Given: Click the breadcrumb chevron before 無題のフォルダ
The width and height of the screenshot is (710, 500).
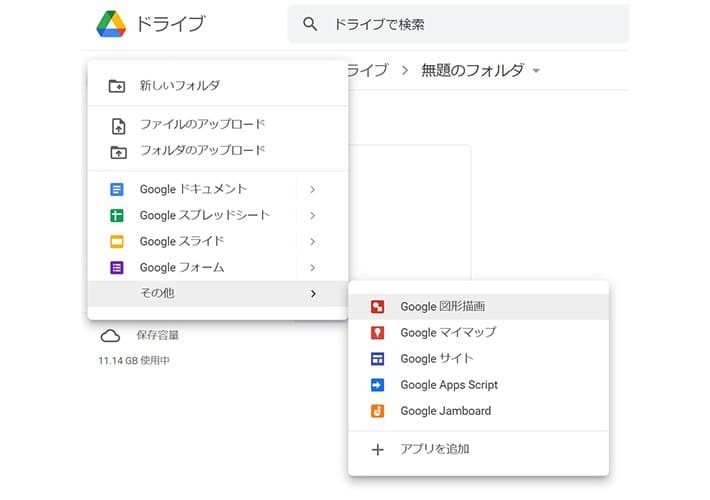Looking at the screenshot, I should coord(405,71).
